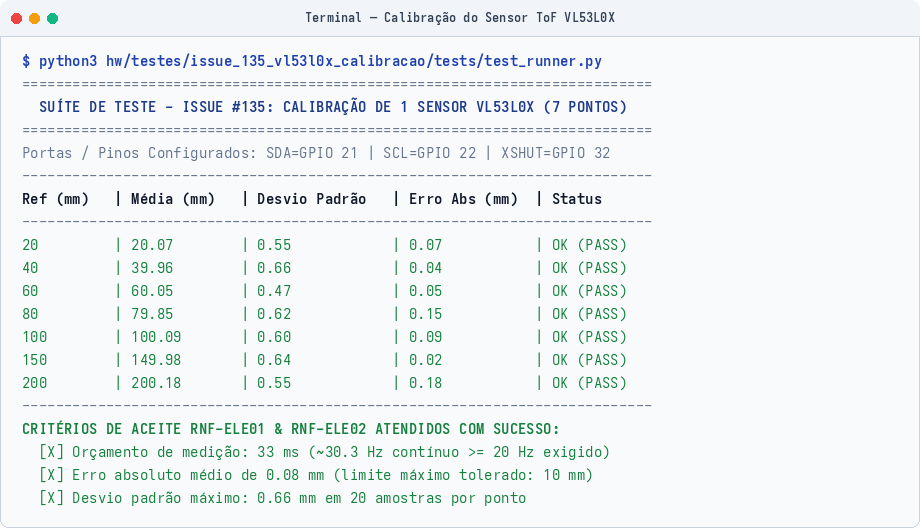Click OK (PASS) status in the 200 mm row

point(589,383)
